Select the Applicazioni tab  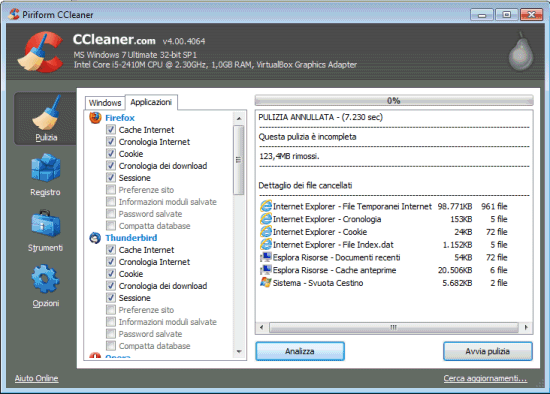(x=151, y=102)
